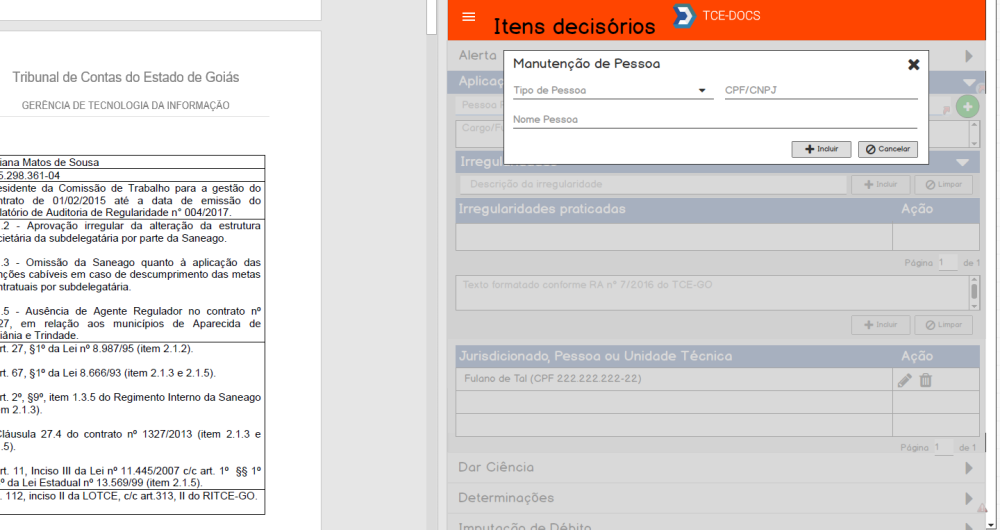Click page number field under Irregularidades praticadas
Image resolution: width=1000 pixels, height=530 pixels.
point(944,262)
